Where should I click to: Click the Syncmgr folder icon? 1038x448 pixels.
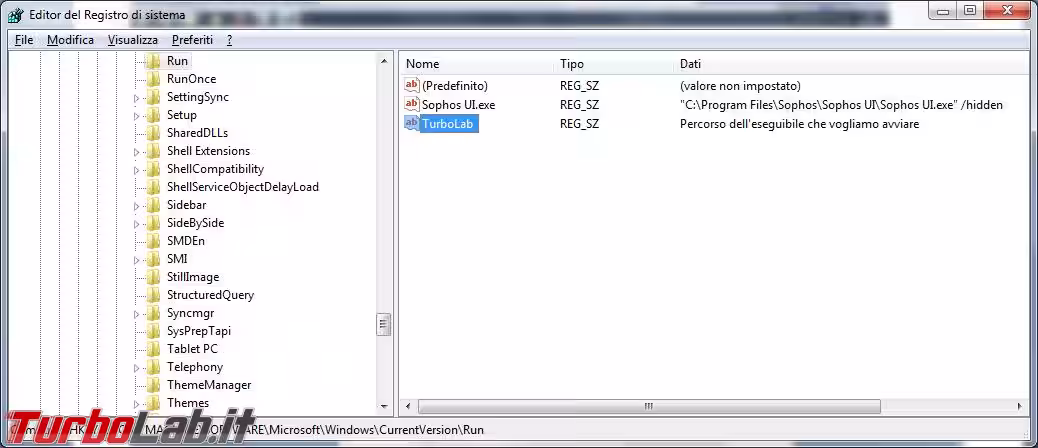pos(154,313)
